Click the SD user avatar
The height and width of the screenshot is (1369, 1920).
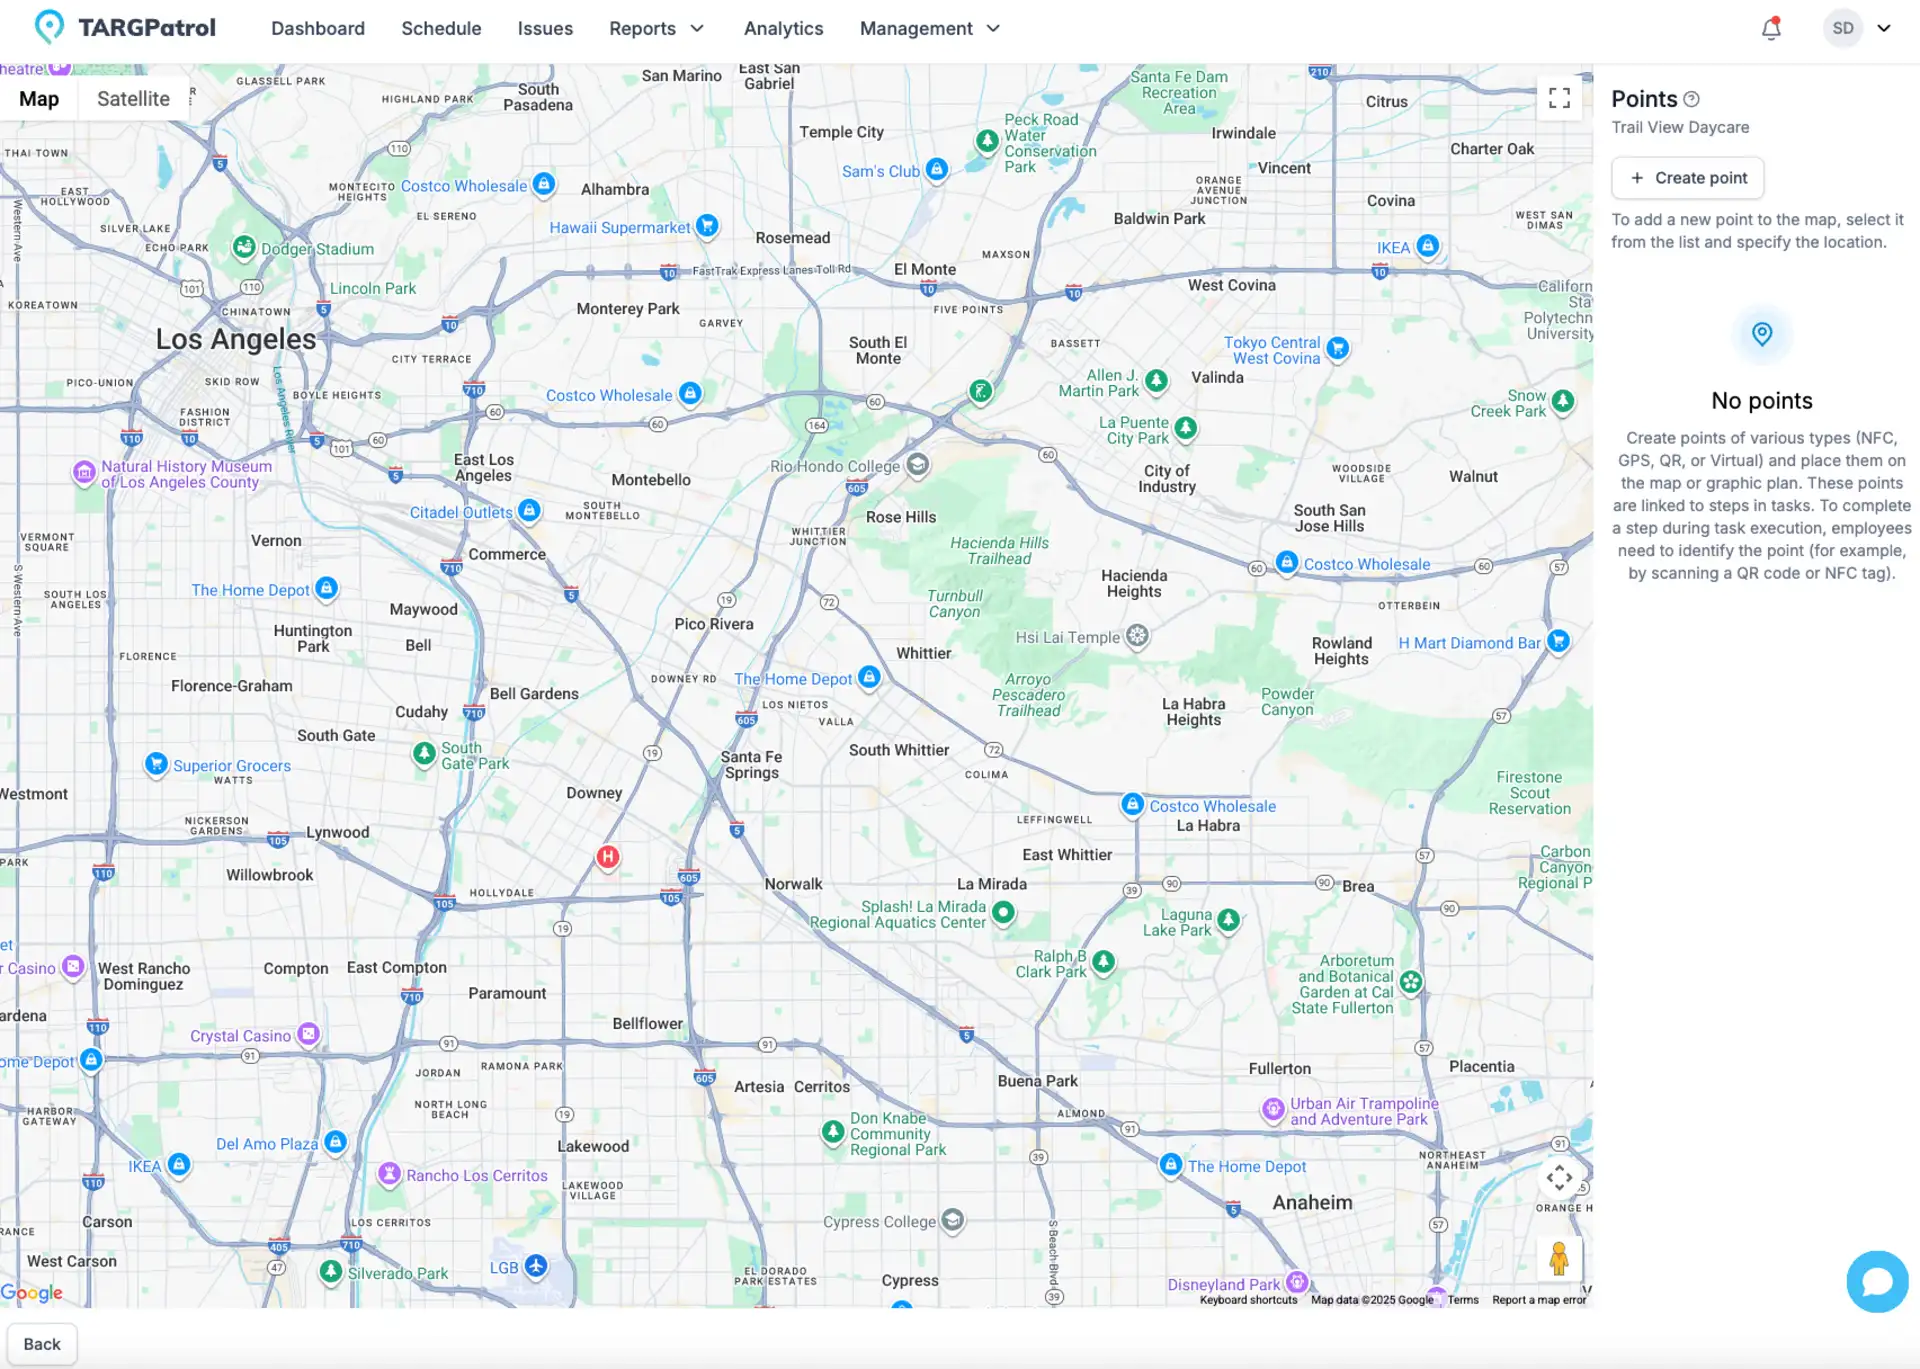pos(1843,28)
